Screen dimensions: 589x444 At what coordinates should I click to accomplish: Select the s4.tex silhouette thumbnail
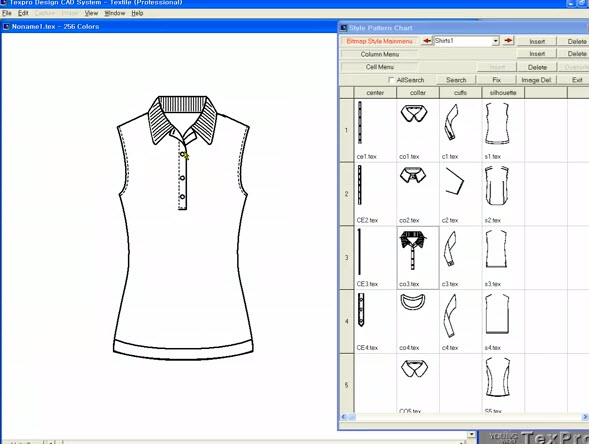coord(497,314)
